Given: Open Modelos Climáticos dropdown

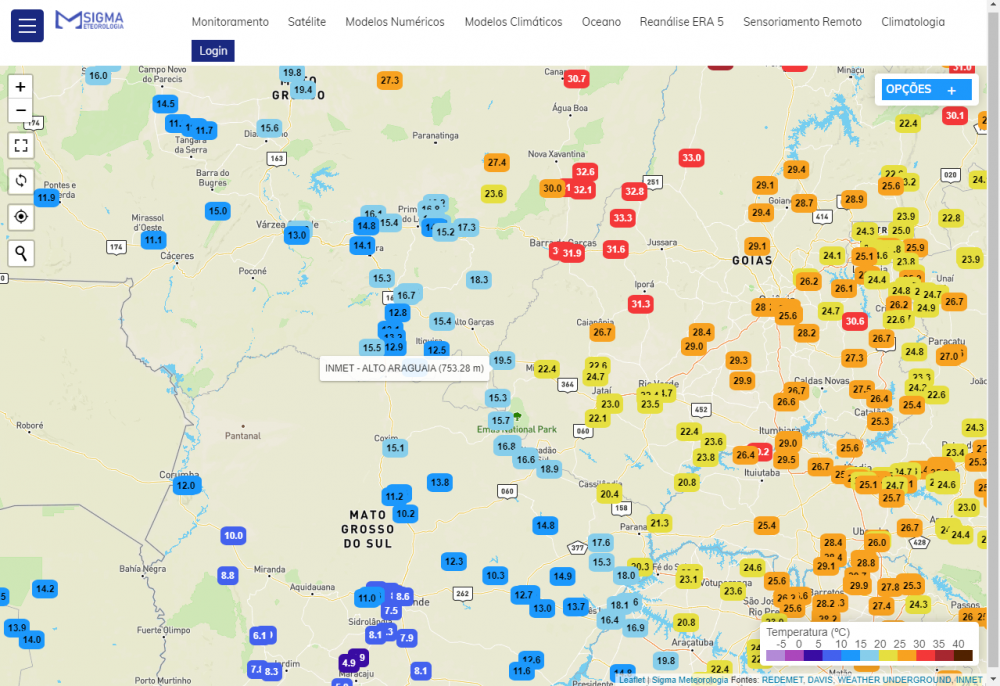Looking at the screenshot, I should [x=513, y=22].
